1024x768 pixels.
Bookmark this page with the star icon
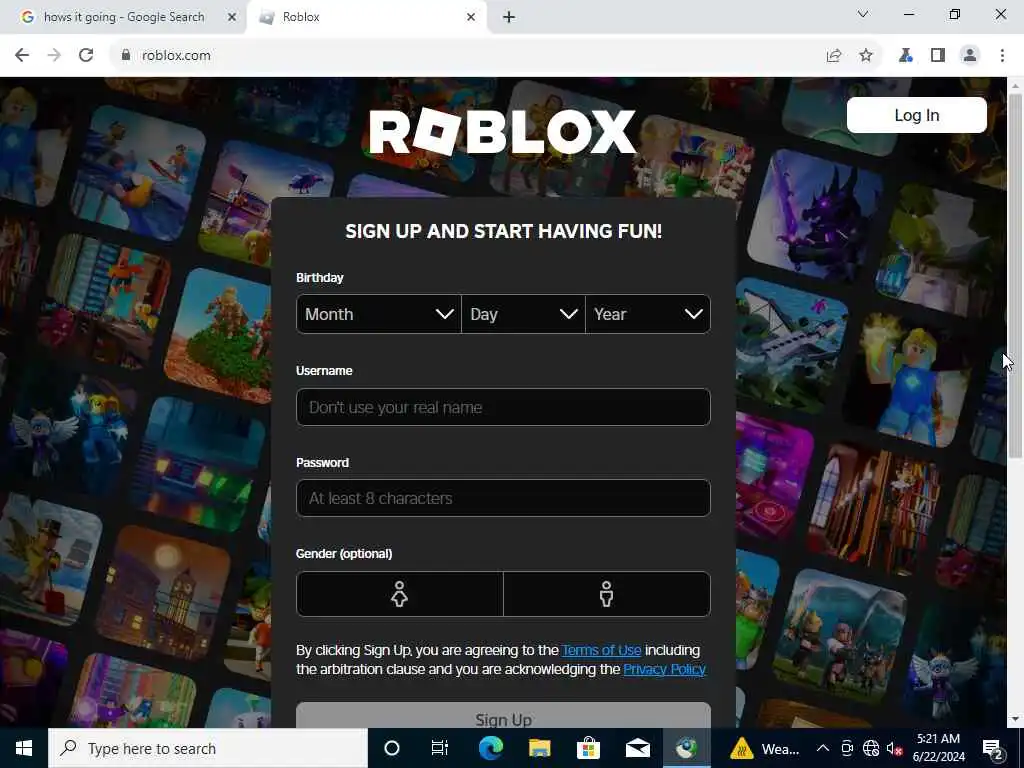tap(866, 56)
